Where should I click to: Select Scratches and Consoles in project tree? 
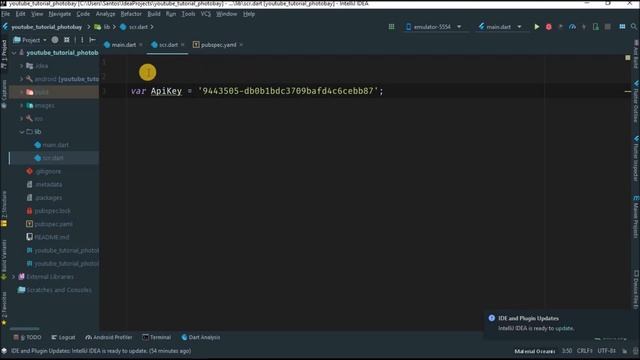point(59,290)
